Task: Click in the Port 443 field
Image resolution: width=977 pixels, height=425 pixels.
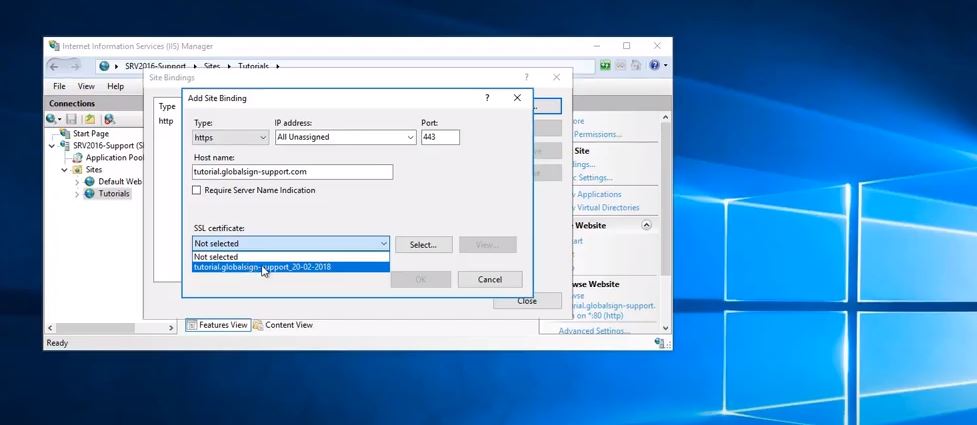Action: tap(441, 137)
